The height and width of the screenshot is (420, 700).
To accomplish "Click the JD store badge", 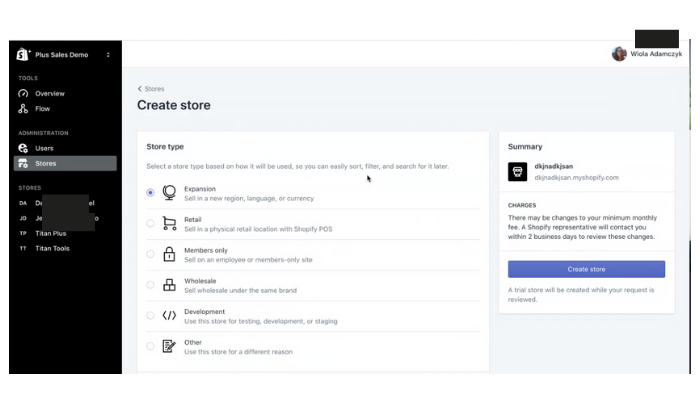I will tap(23, 218).
